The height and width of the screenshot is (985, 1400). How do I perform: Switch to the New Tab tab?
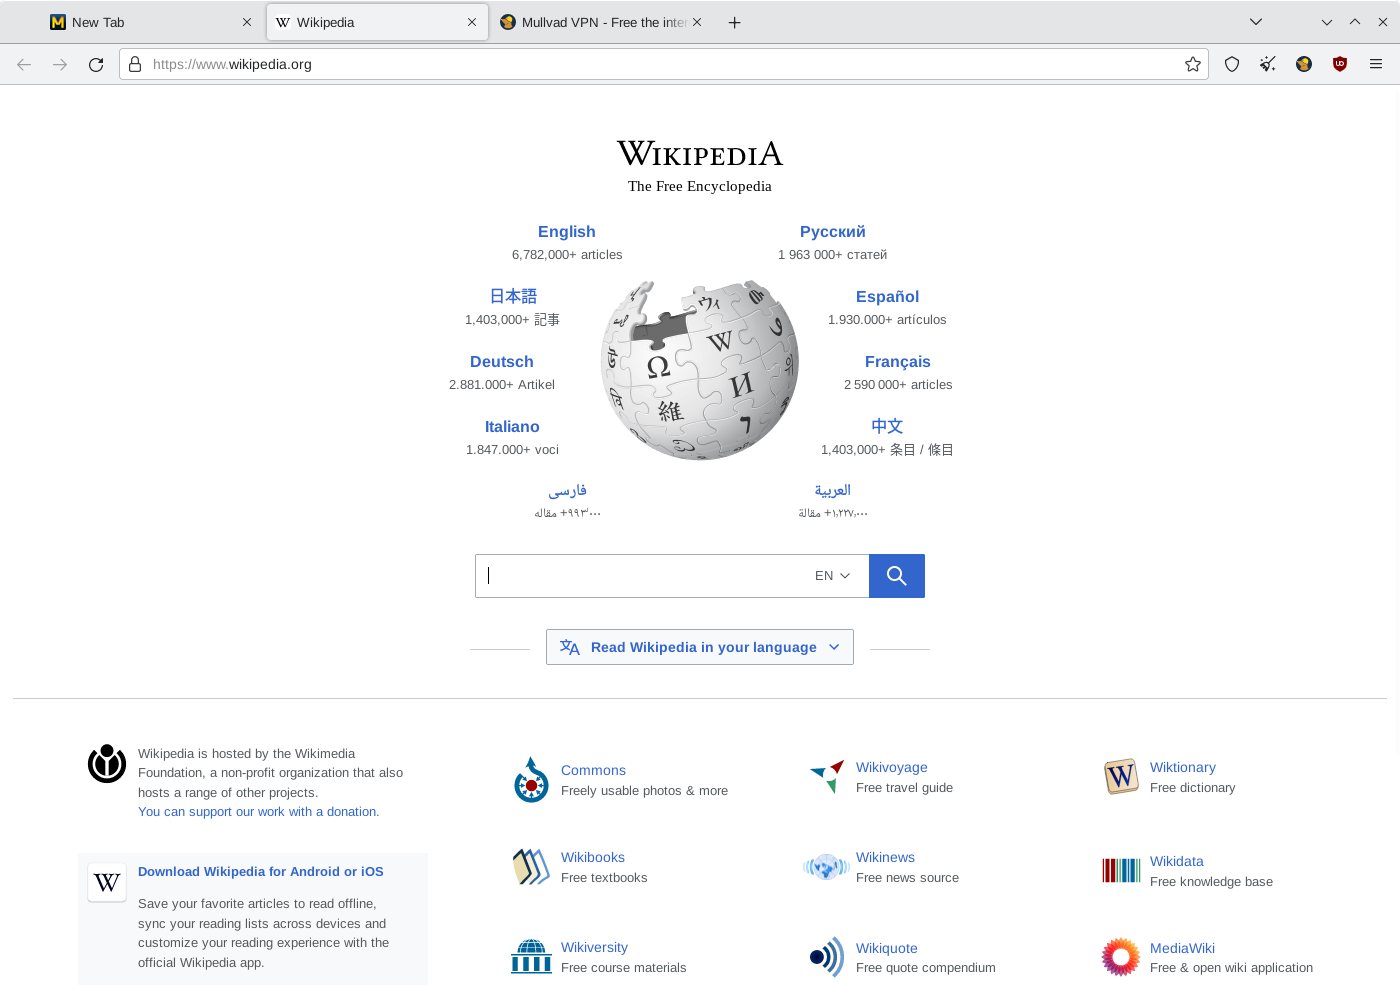[x=152, y=22]
